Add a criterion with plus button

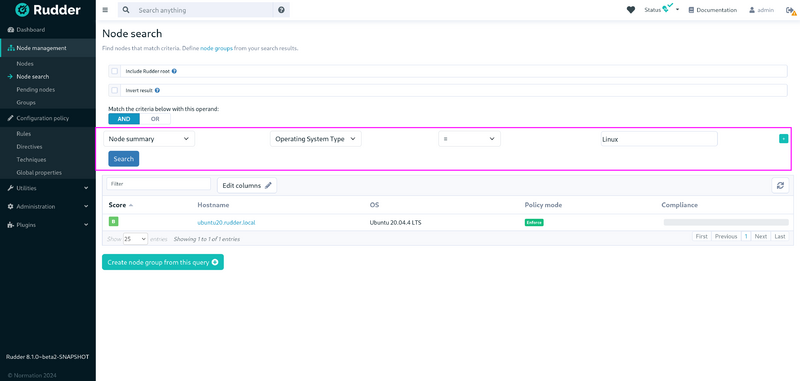click(x=783, y=139)
